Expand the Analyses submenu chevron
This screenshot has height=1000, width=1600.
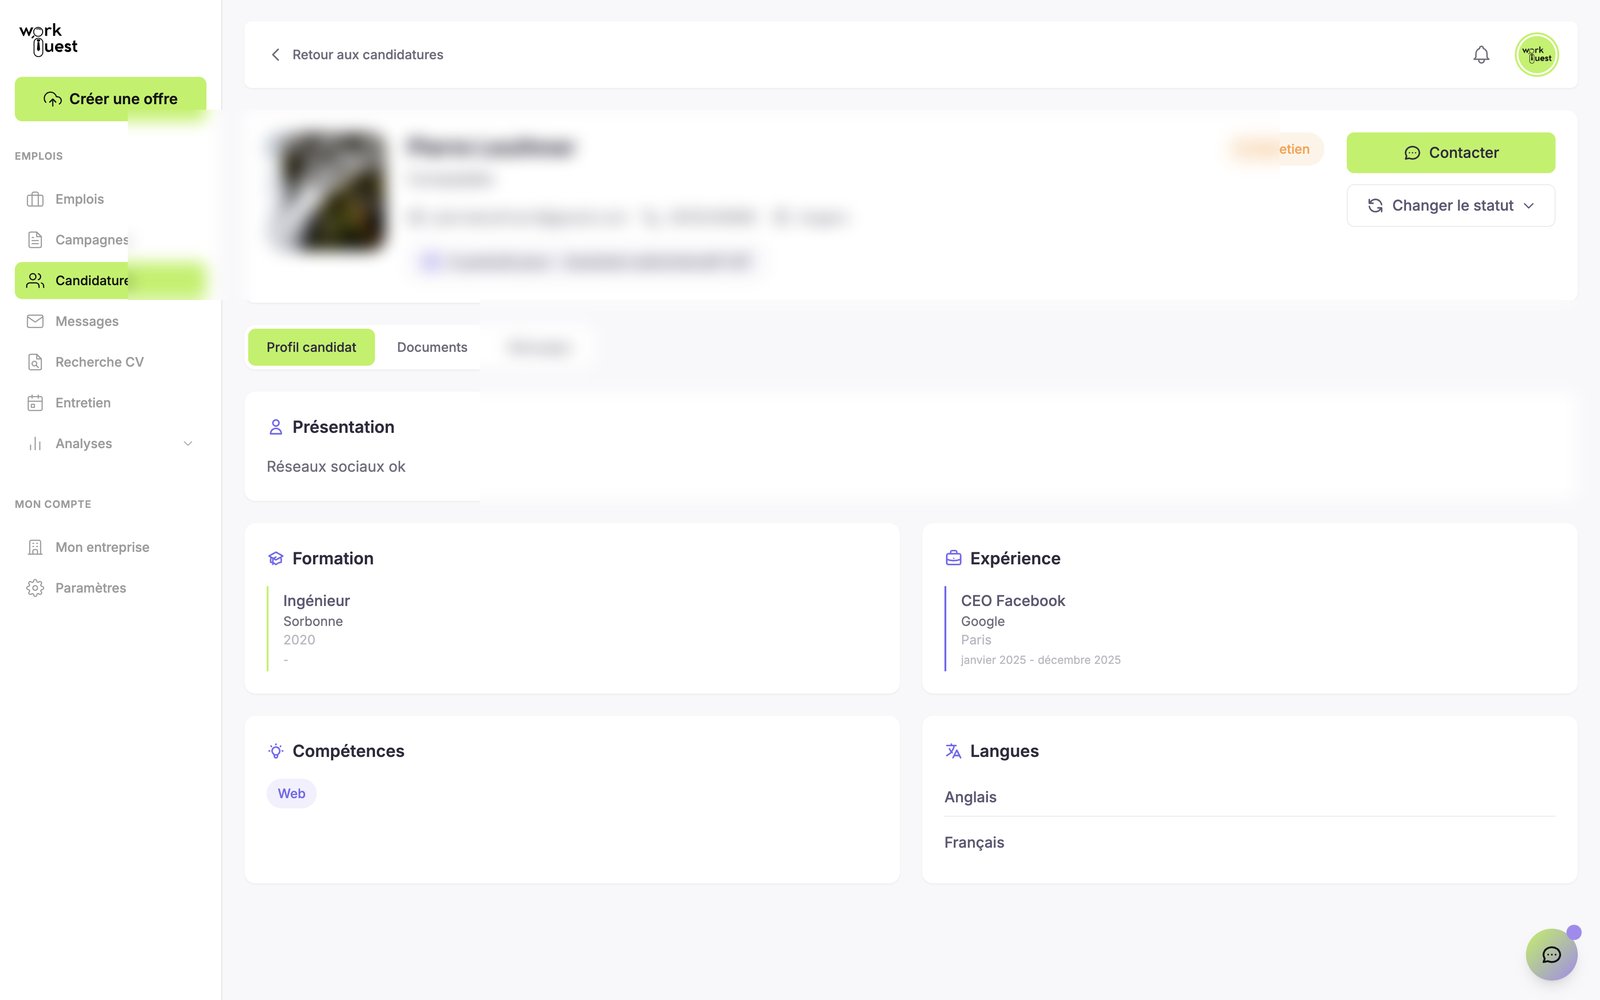click(x=187, y=444)
